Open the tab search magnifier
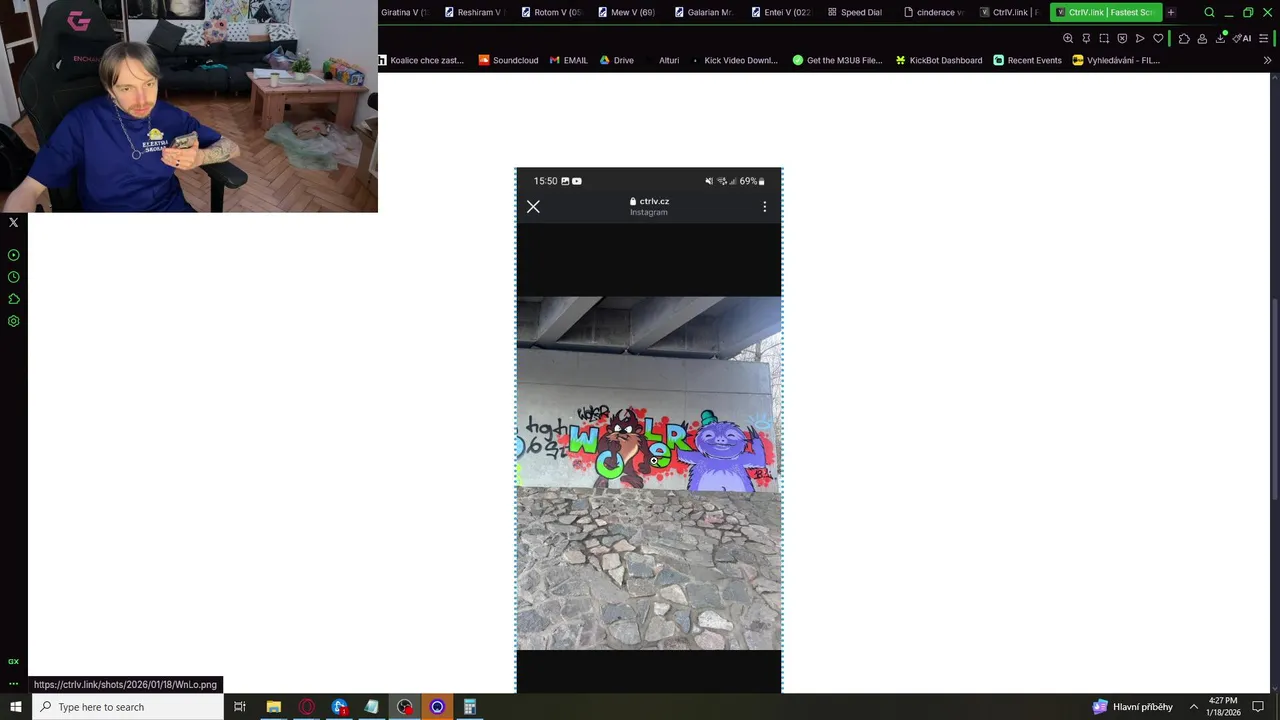Screen dimensions: 1280x720 click(1209, 12)
